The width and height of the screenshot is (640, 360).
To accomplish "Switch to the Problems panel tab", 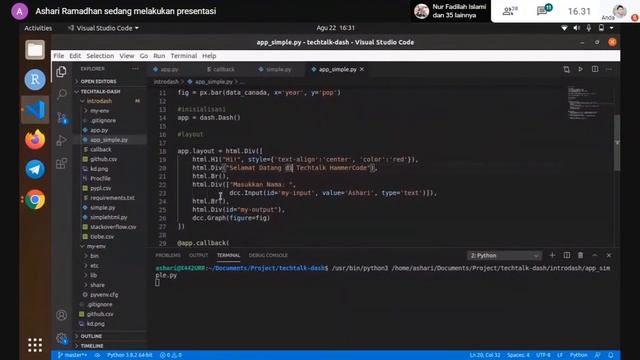I will pos(168,255).
